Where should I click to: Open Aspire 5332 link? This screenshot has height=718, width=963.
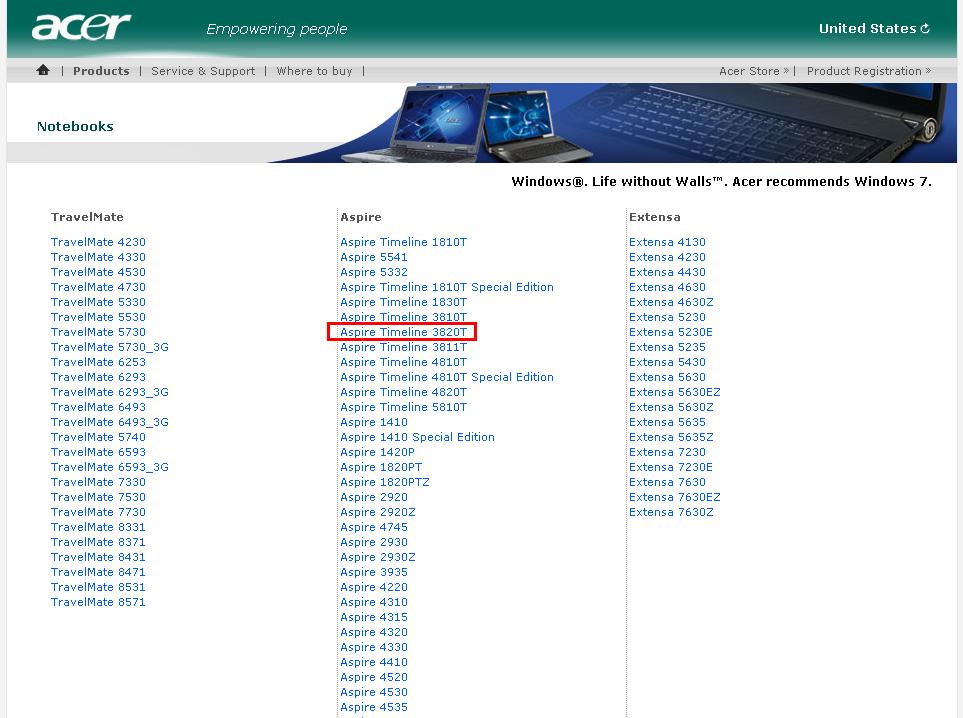(x=374, y=272)
